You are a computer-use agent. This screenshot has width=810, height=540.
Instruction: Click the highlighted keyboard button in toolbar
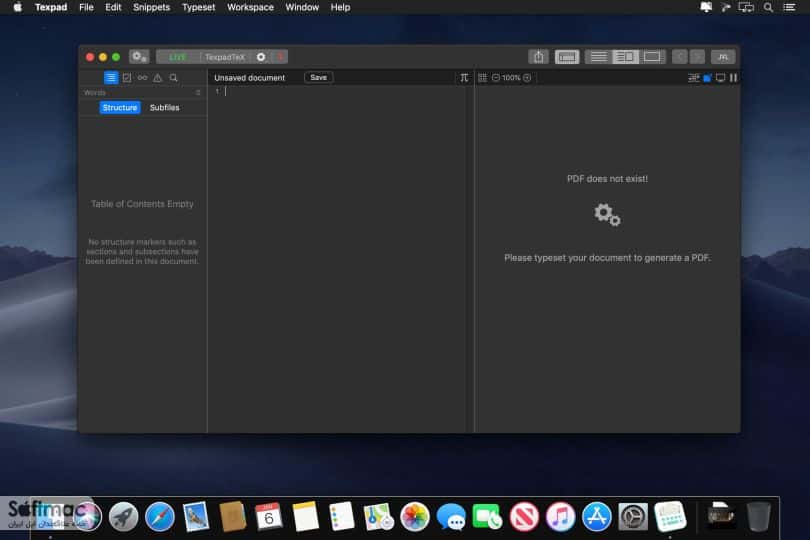pos(567,57)
